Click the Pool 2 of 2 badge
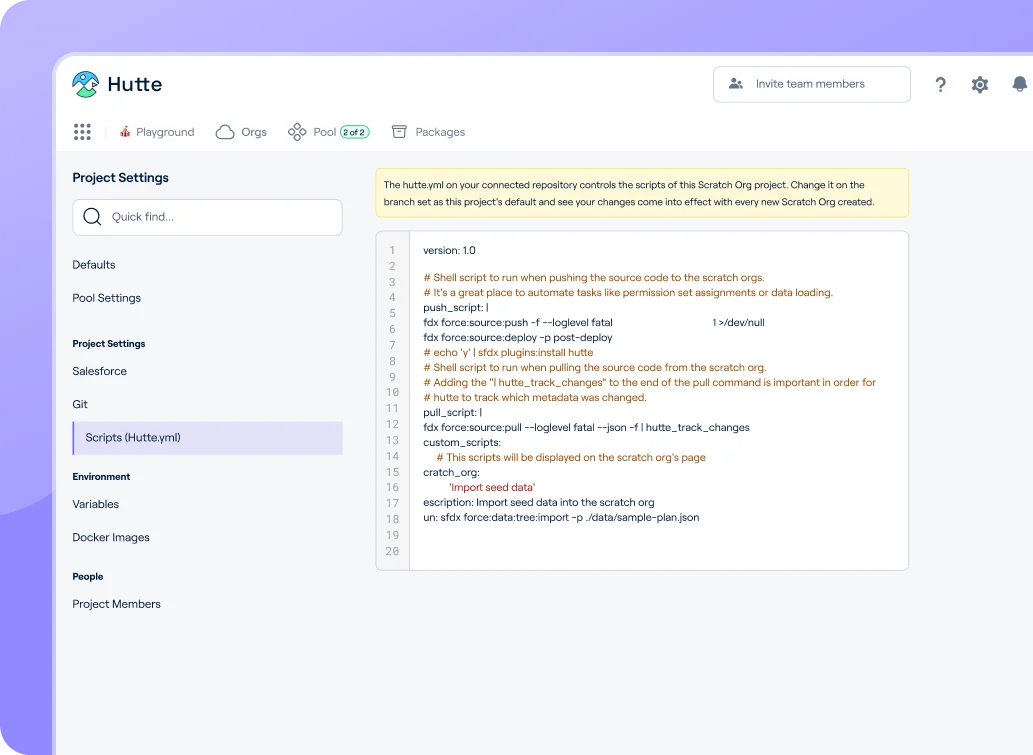 tap(355, 132)
